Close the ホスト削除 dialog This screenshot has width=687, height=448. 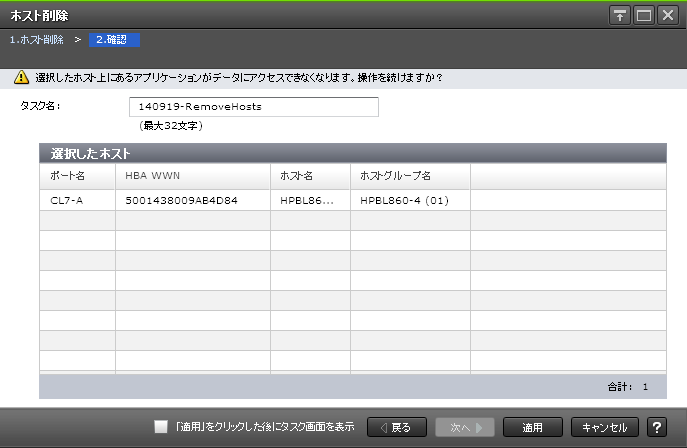click(668, 16)
